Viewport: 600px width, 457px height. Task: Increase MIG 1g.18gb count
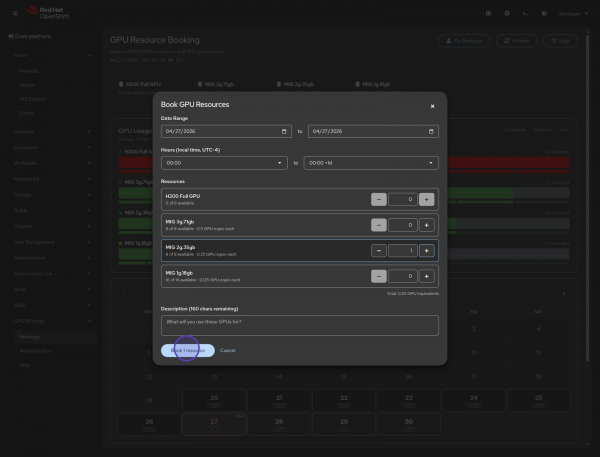pos(427,276)
